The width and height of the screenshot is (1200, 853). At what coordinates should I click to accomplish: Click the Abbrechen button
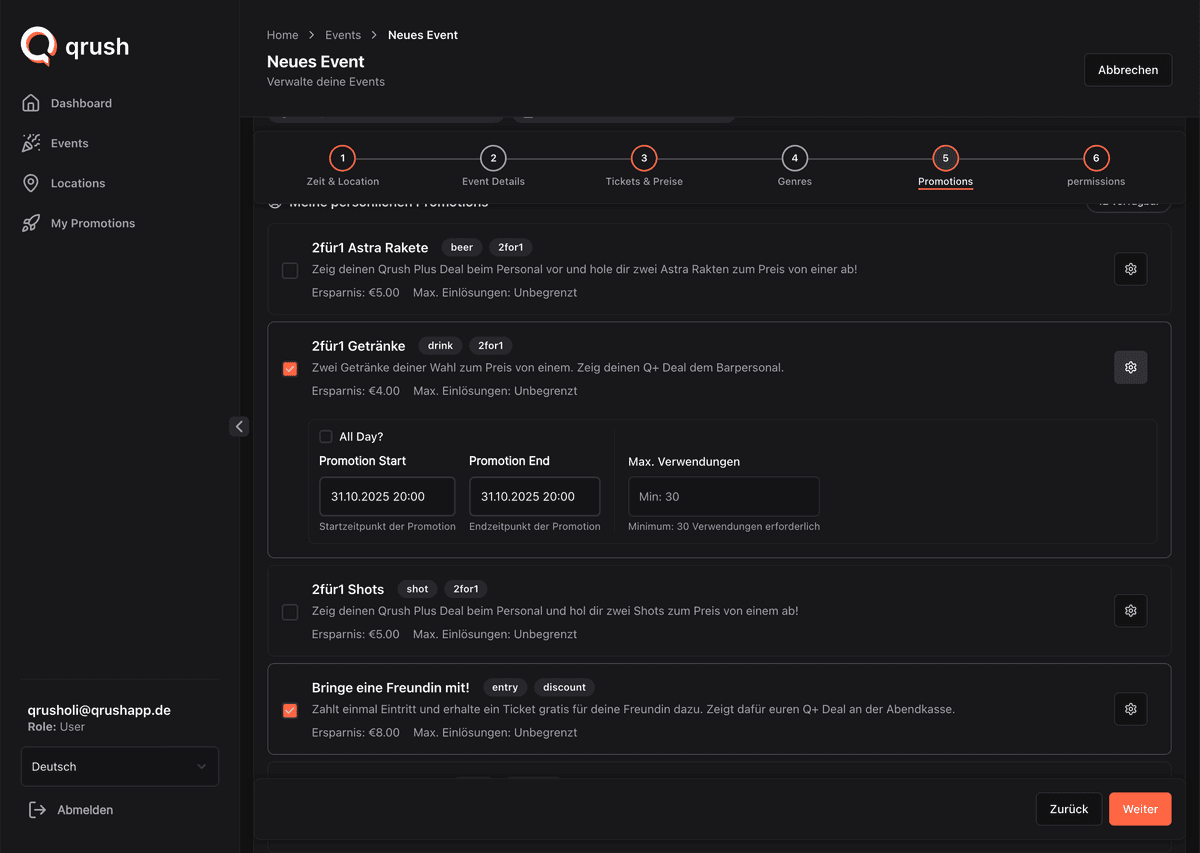1128,70
